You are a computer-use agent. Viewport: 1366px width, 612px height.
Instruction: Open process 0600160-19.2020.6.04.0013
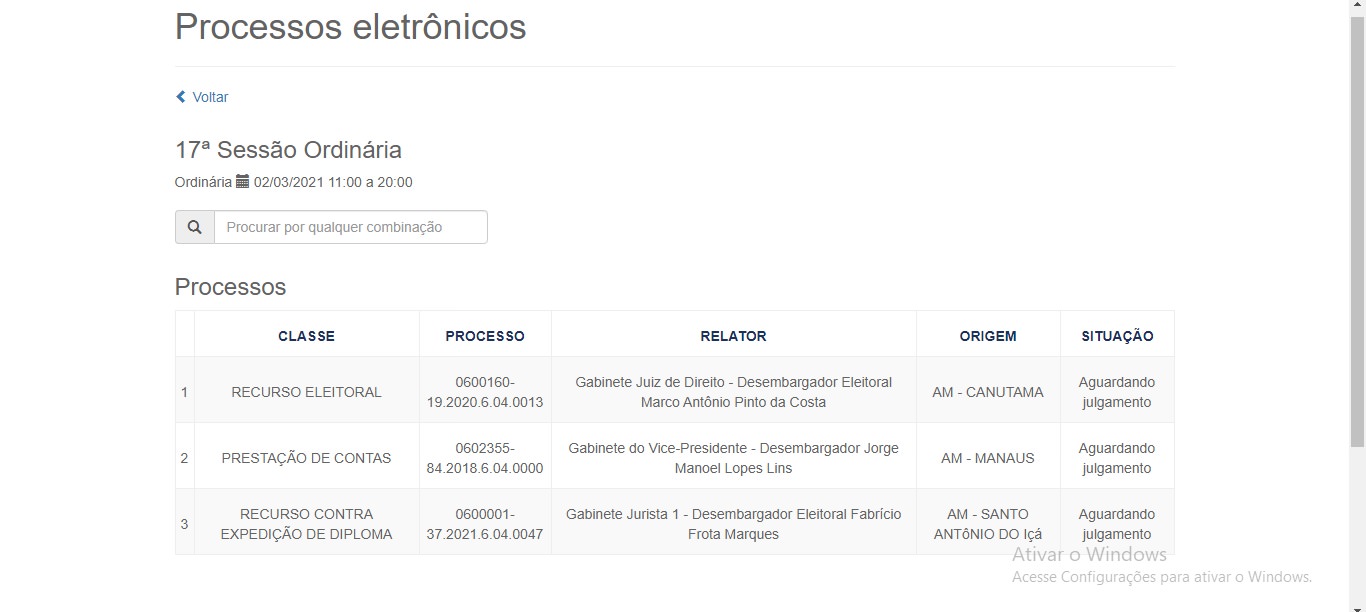coord(485,392)
